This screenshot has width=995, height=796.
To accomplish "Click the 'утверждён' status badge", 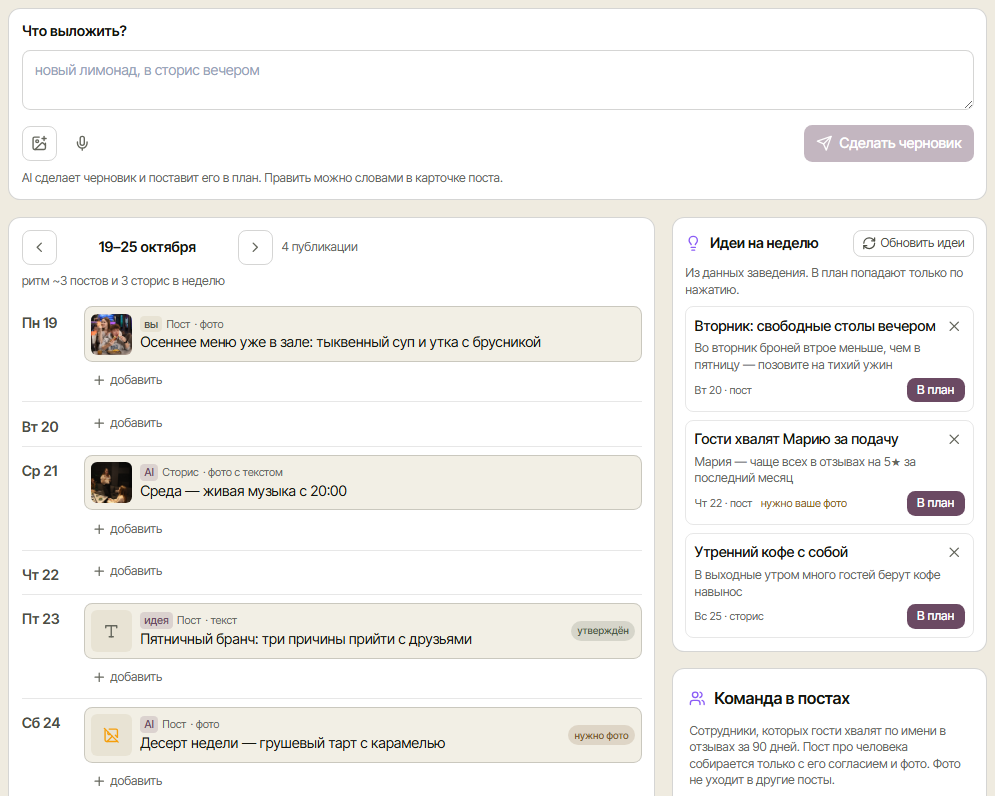I will tap(603, 631).
